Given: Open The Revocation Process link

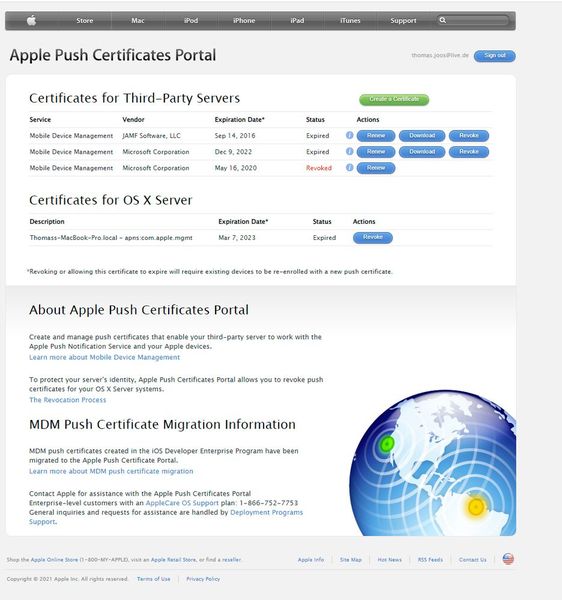Looking at the screenshot, I should 68,400.
